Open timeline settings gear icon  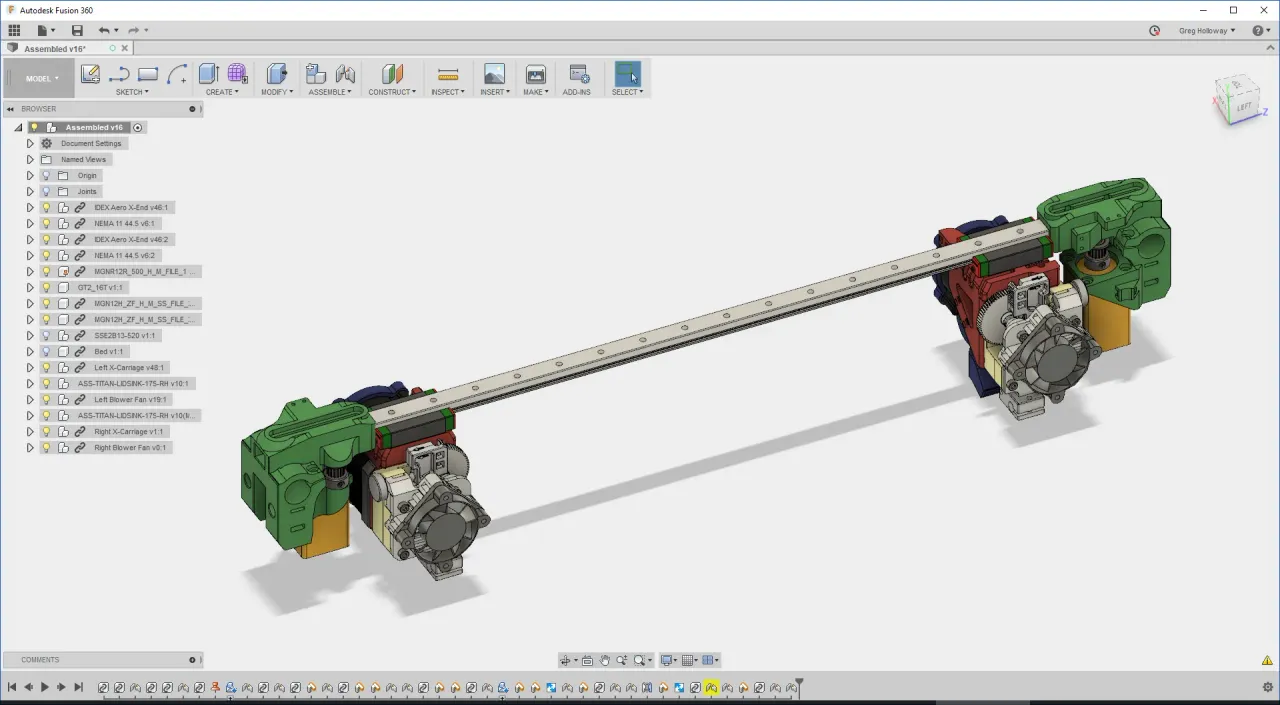pyautogui.click(x=1268, y=687)
